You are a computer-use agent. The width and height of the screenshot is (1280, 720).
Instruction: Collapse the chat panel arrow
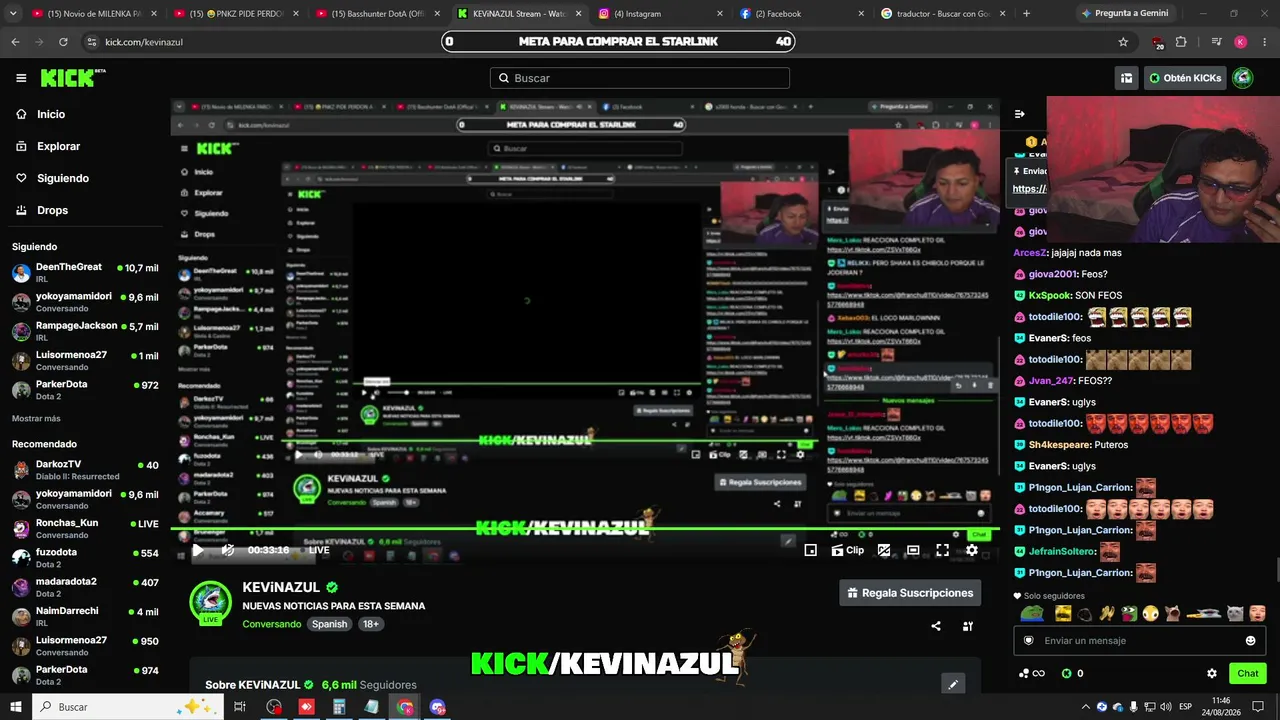click(1019, 114)
